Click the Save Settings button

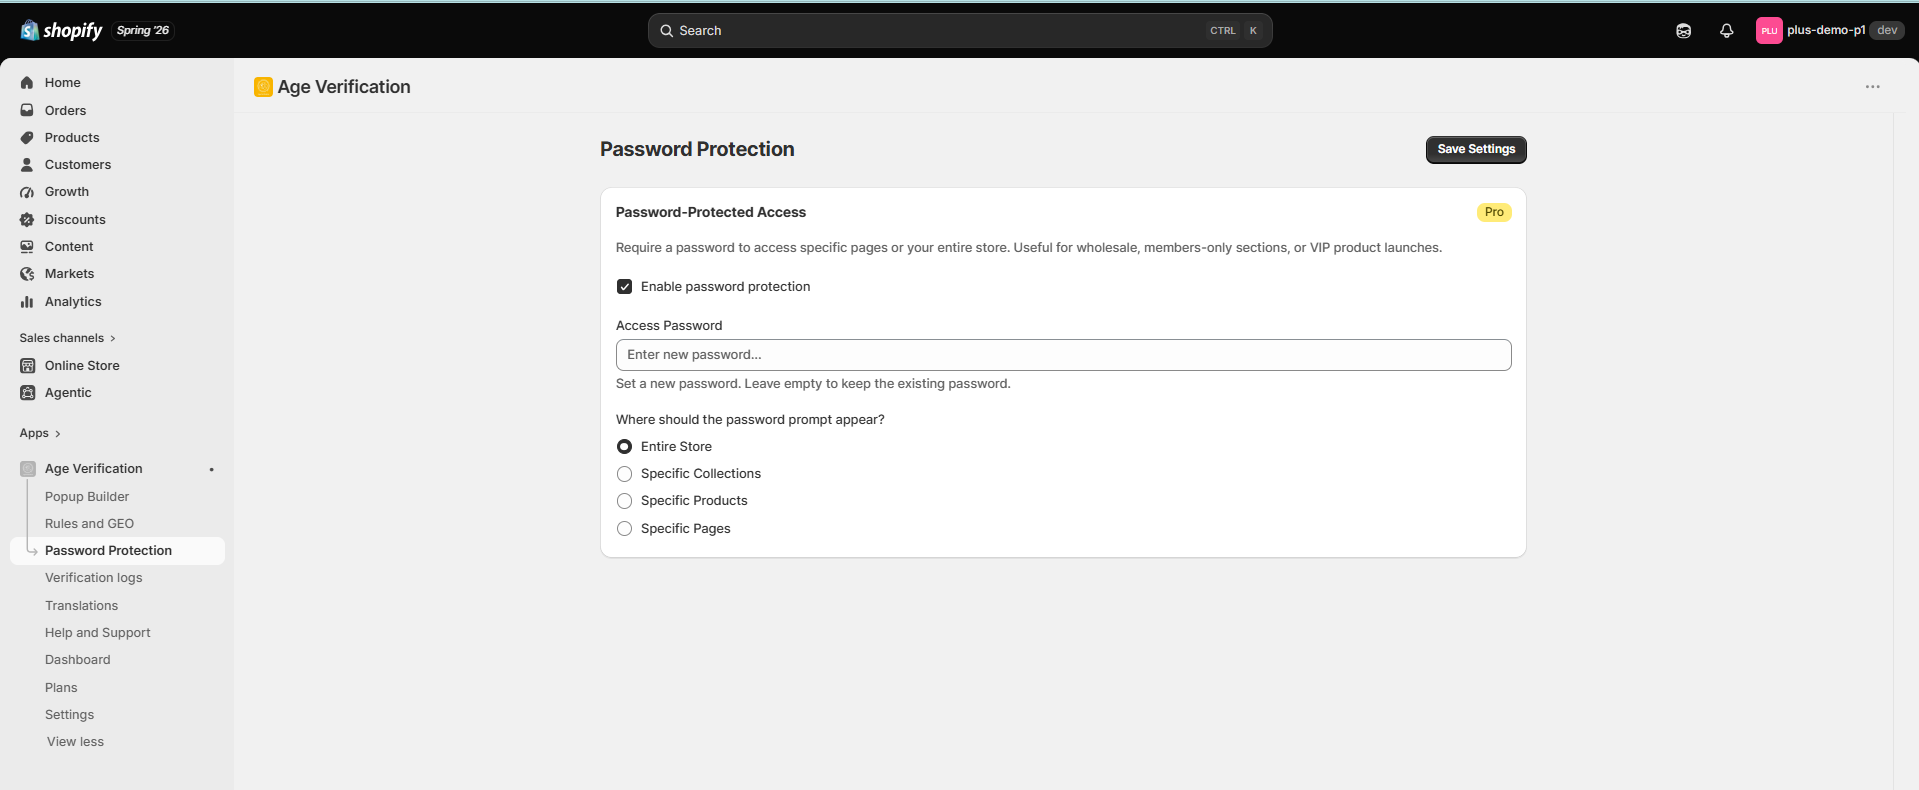pyautogui.click(x=1476, y=150)
